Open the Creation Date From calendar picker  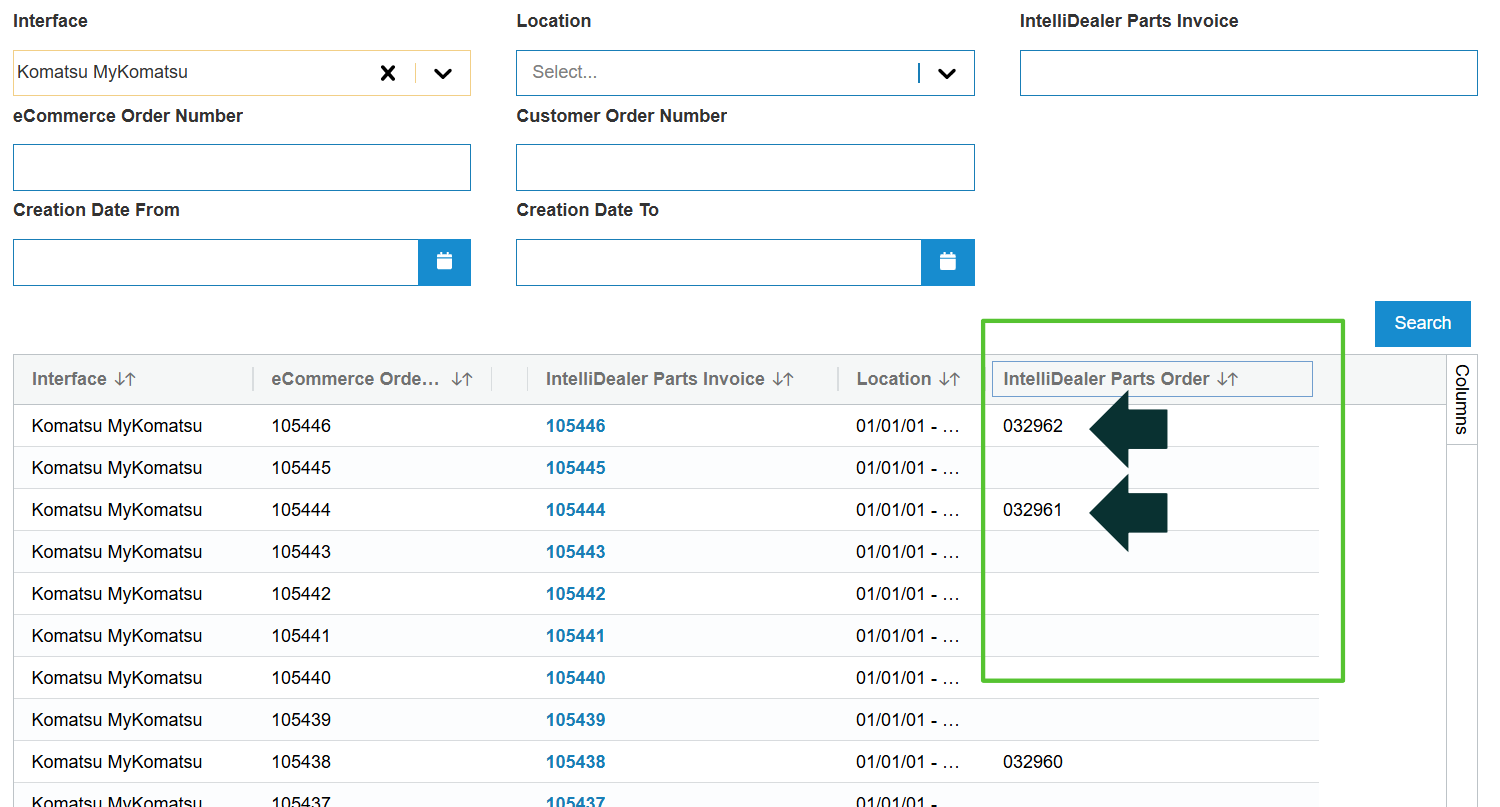tap(444, 262)
